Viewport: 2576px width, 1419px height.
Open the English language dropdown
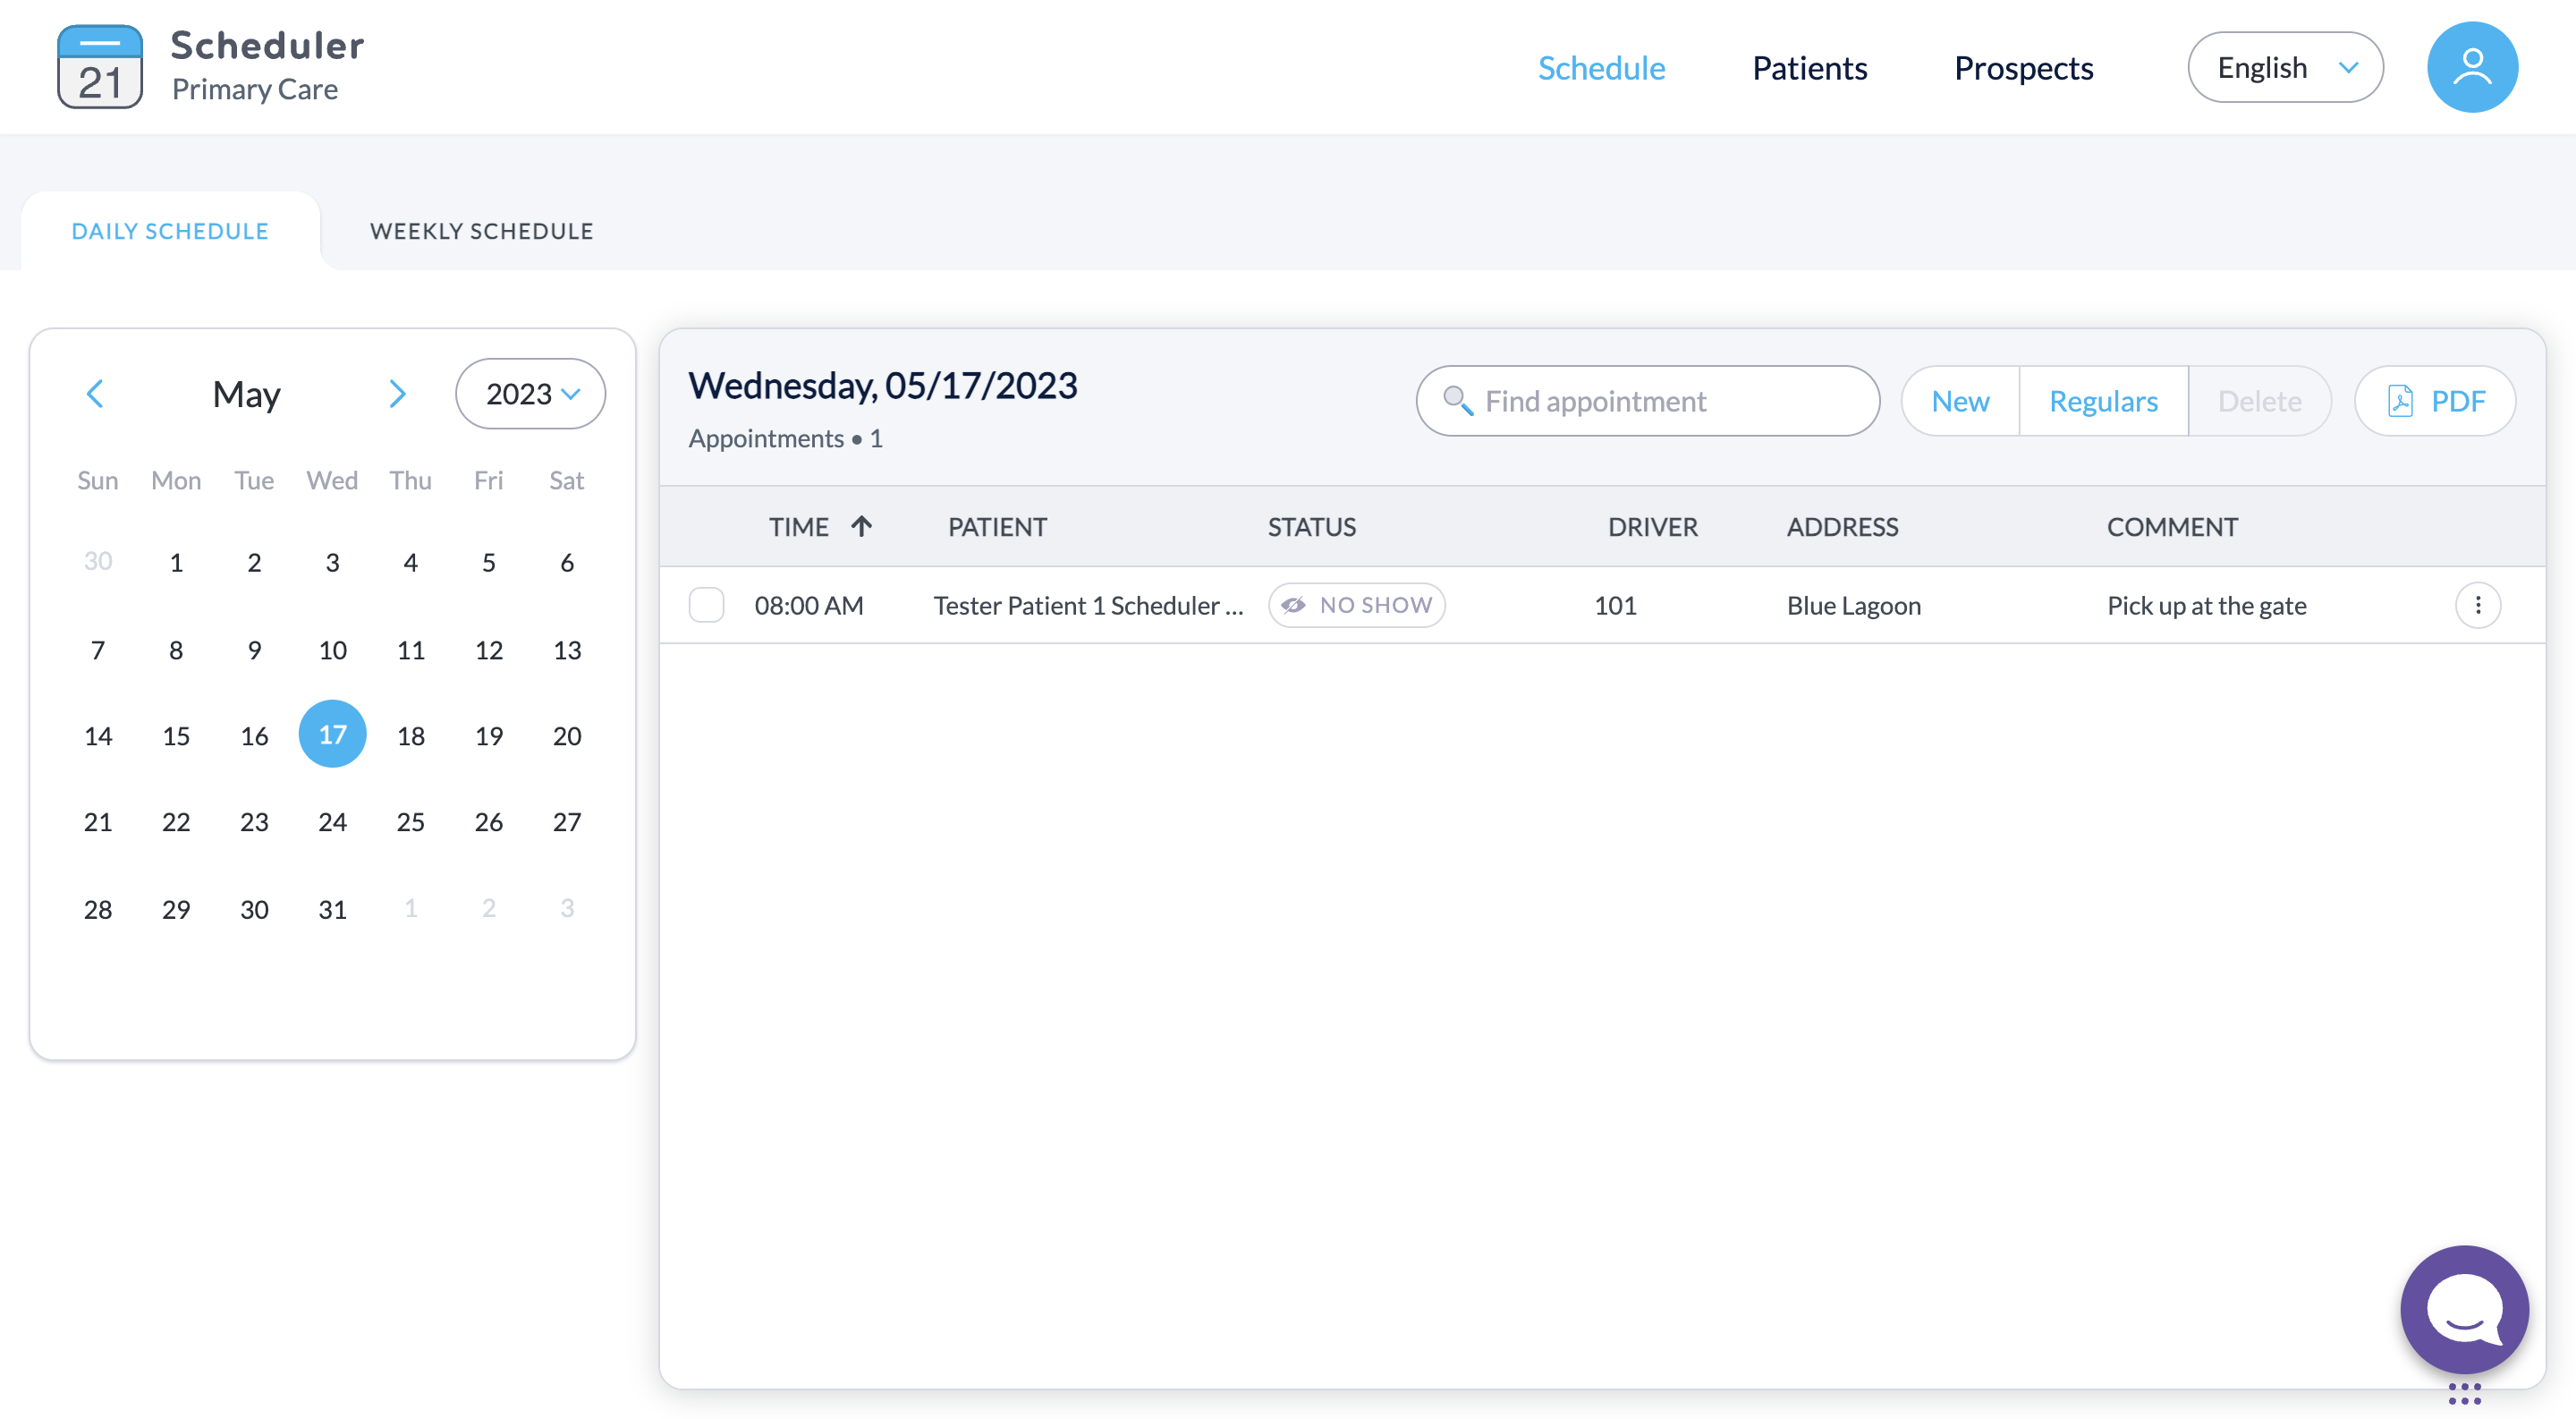coord(2284,67)
